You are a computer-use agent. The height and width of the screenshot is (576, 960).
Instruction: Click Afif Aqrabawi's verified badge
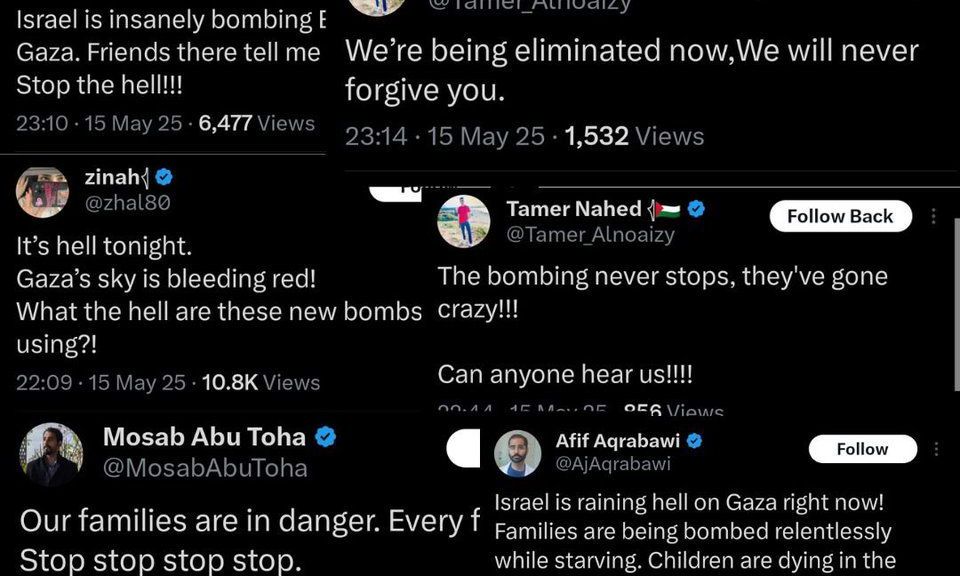click(694, 441)
